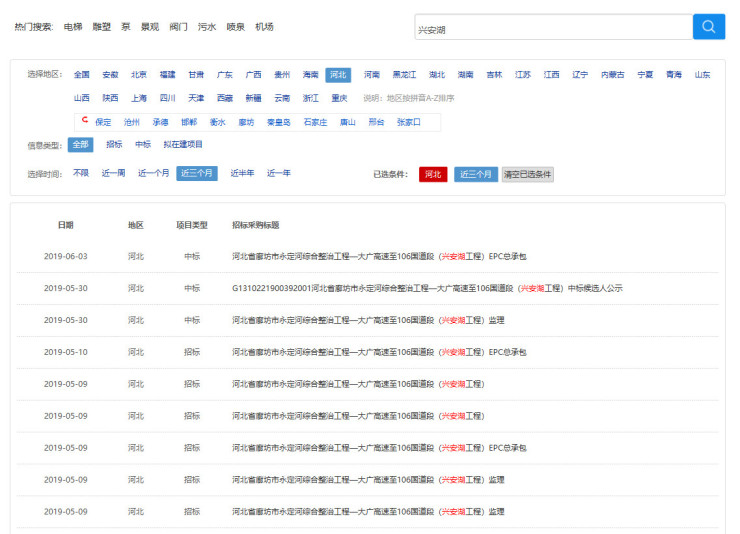Set time range to 近一年
The width and height of the screenshot is (740, 534).
pos(278,173)
